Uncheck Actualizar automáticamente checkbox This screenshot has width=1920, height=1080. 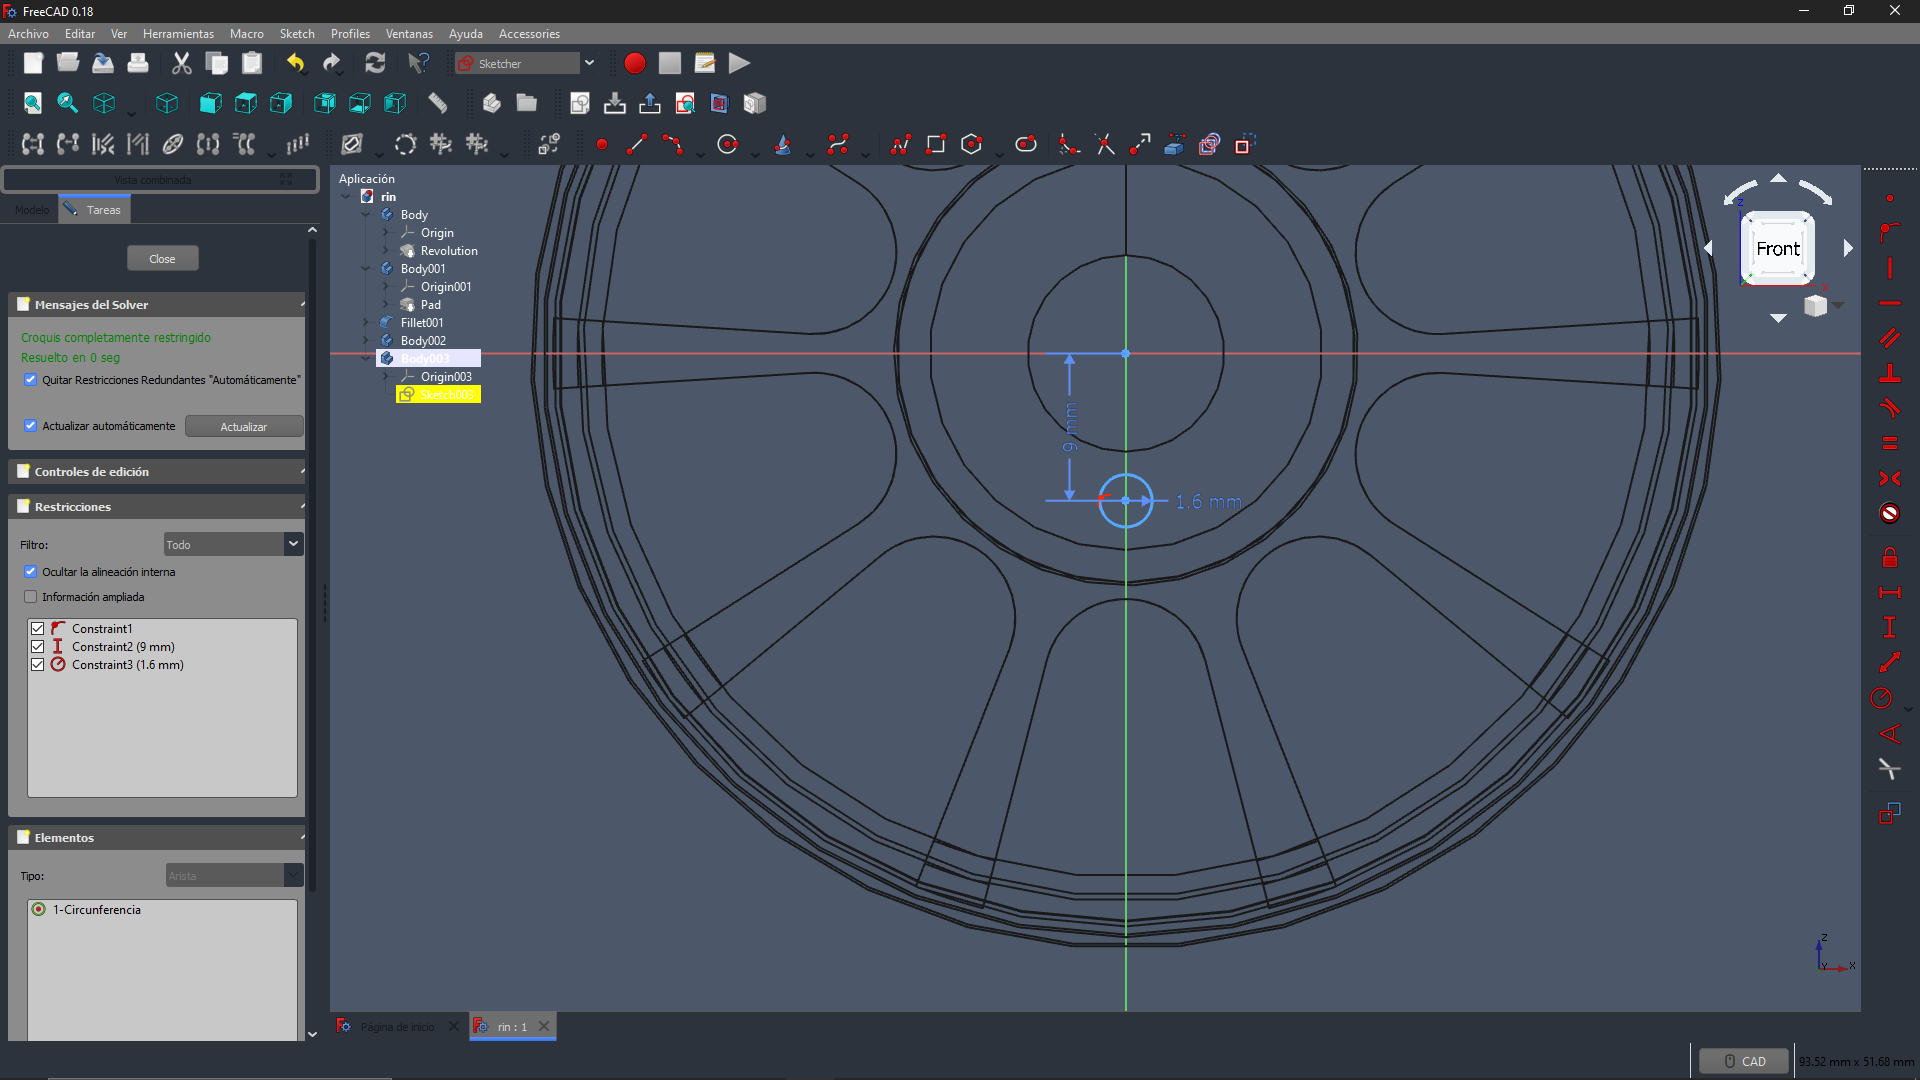tap(31, 426)
